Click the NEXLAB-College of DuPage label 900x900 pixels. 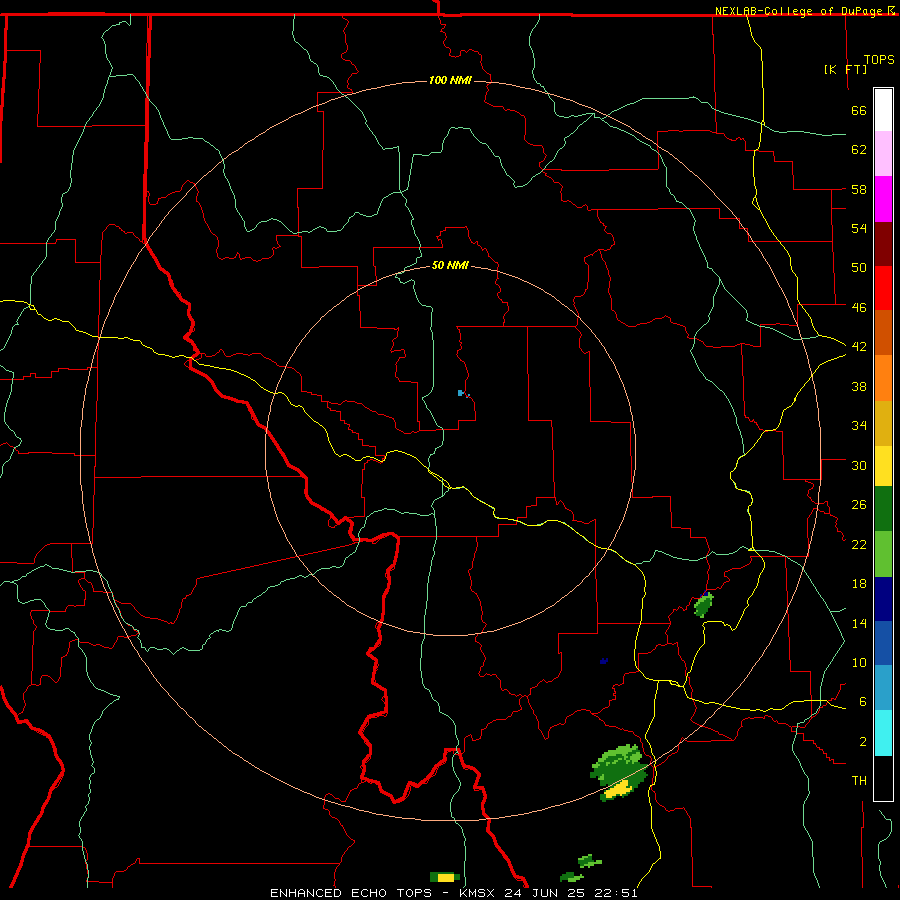(800, 11)
